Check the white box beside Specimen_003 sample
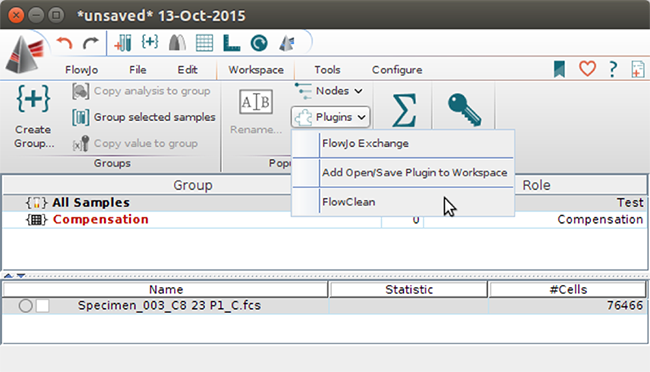Viewport: 650px width, 372px height. point(43,306)
